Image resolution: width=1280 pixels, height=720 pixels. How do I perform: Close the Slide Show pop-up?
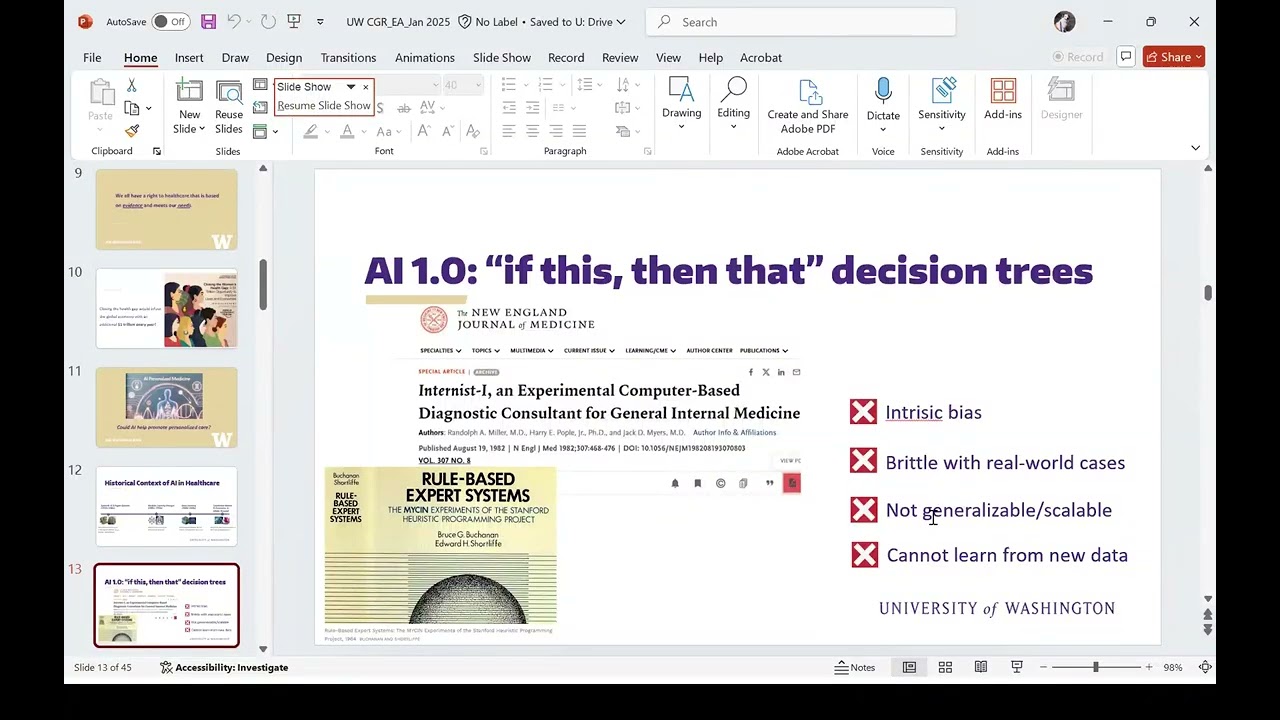coord(365,87)
